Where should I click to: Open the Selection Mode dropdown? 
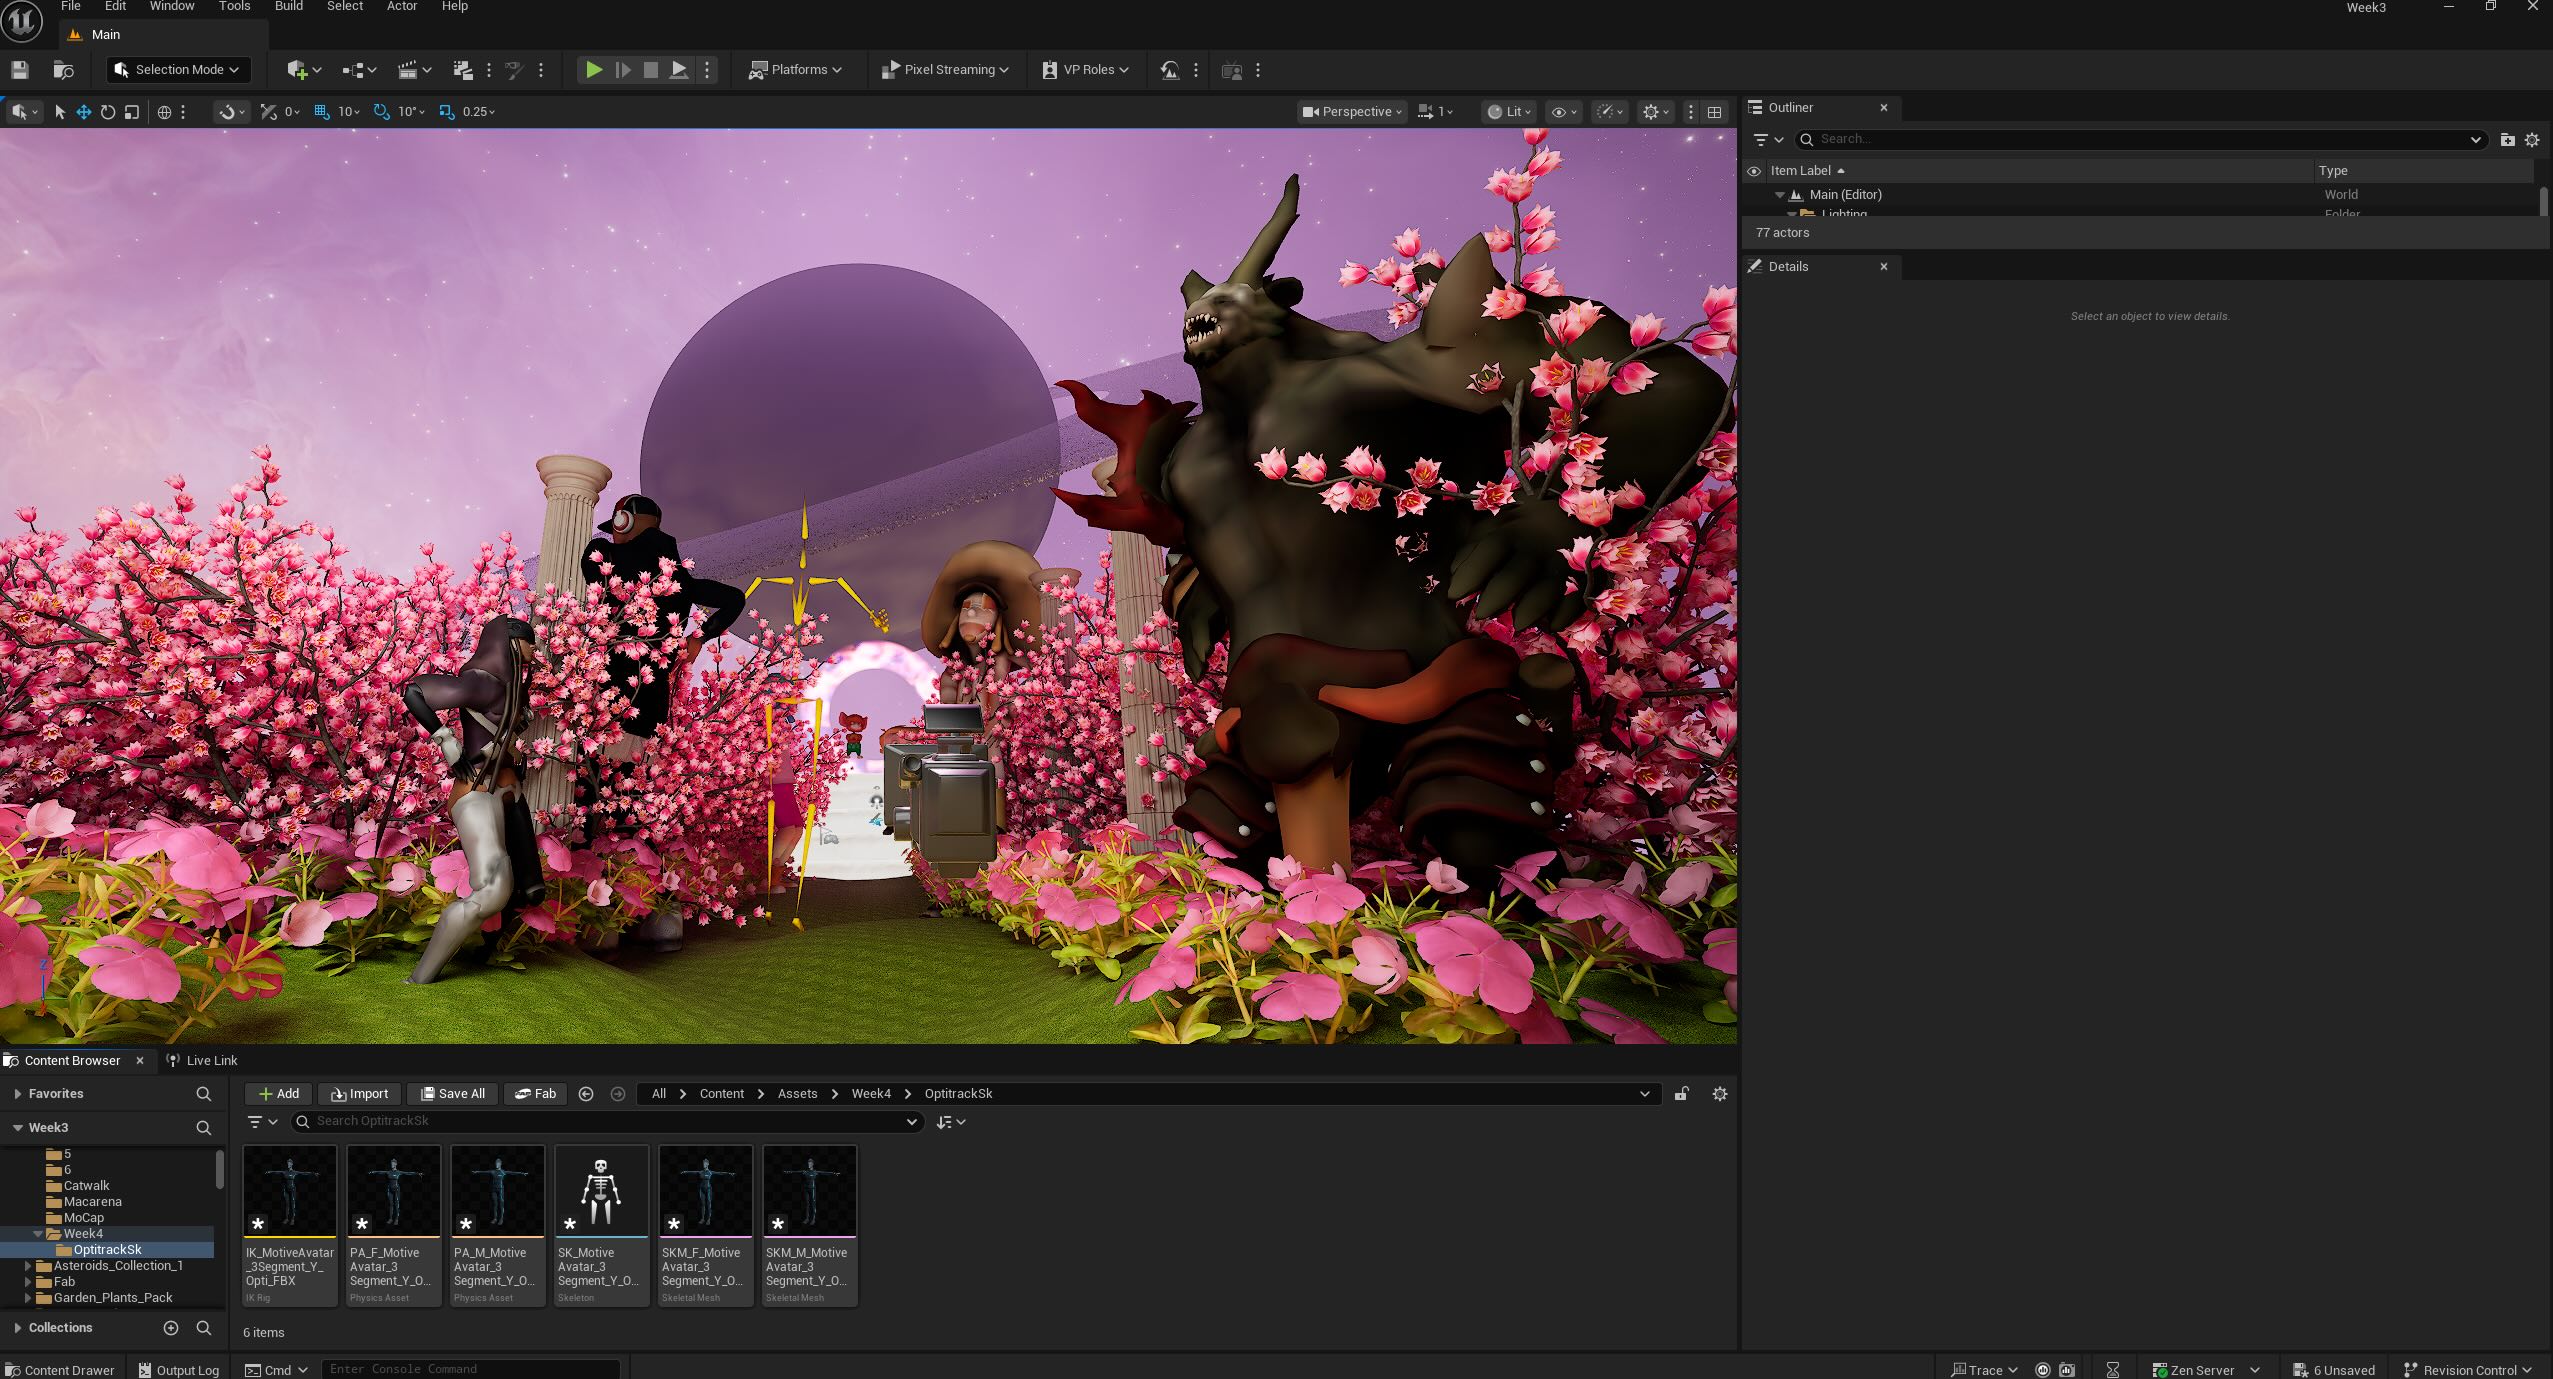pos(178,70)
